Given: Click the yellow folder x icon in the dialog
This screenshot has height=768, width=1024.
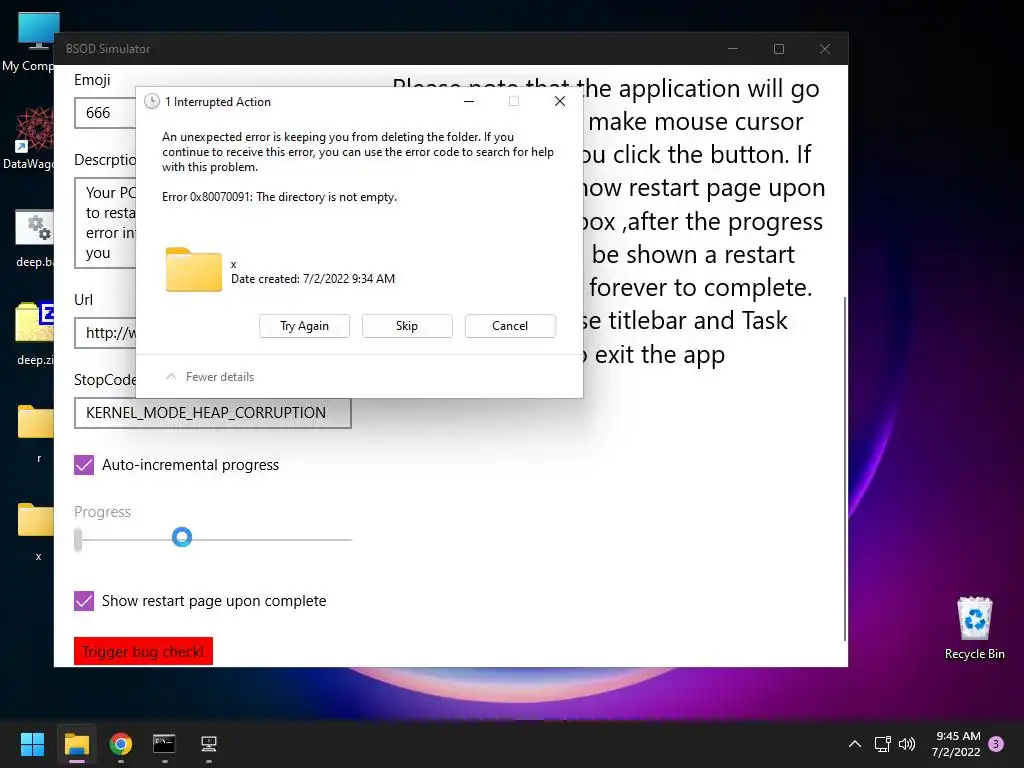Looking at the screenshot, I should coord(194,270).
